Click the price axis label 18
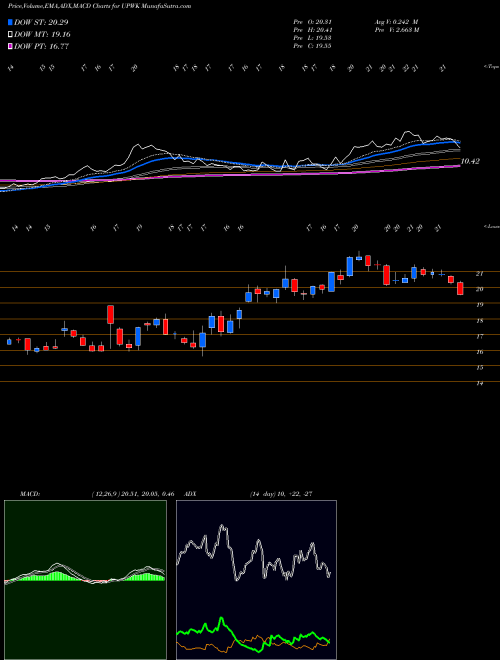The width and height of the screenshot is (500, 660). click(479, 321)
